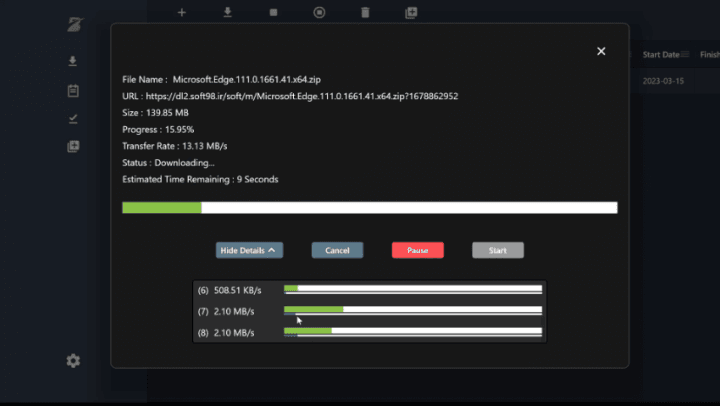Click the add new download plus icon

182,12
